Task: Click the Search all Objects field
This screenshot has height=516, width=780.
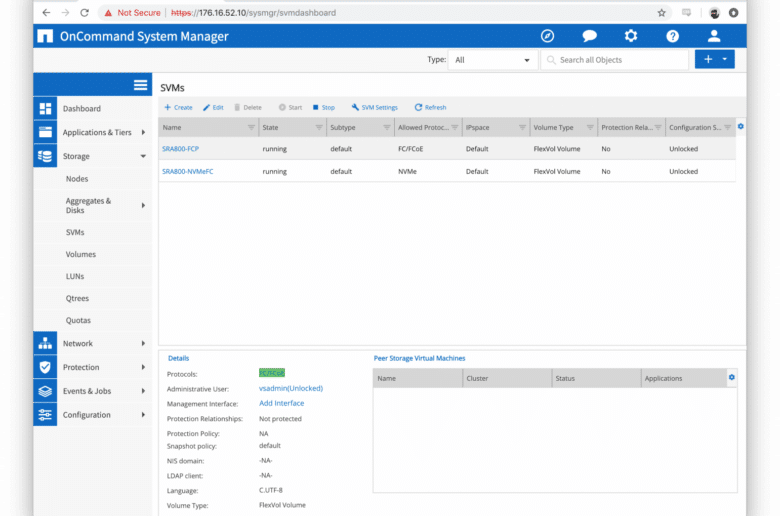Action: pyautogui.click(x=615, y=60)
